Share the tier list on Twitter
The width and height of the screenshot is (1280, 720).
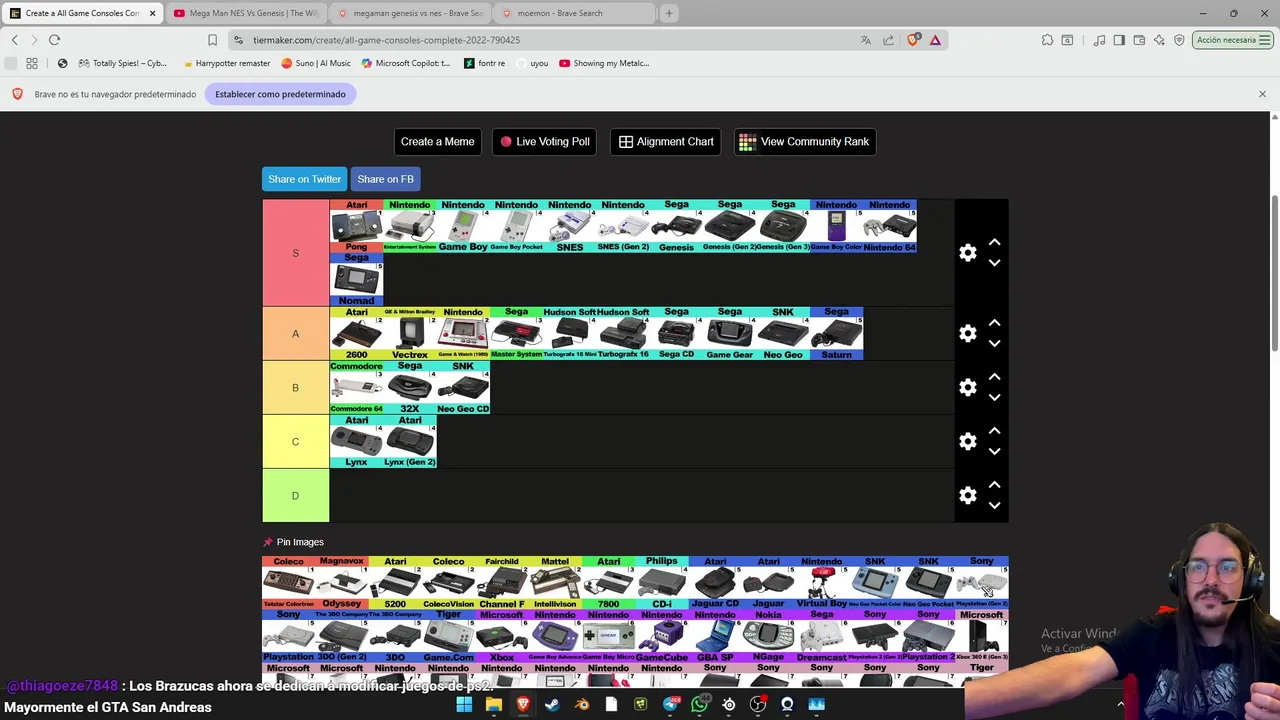[304, 179]
